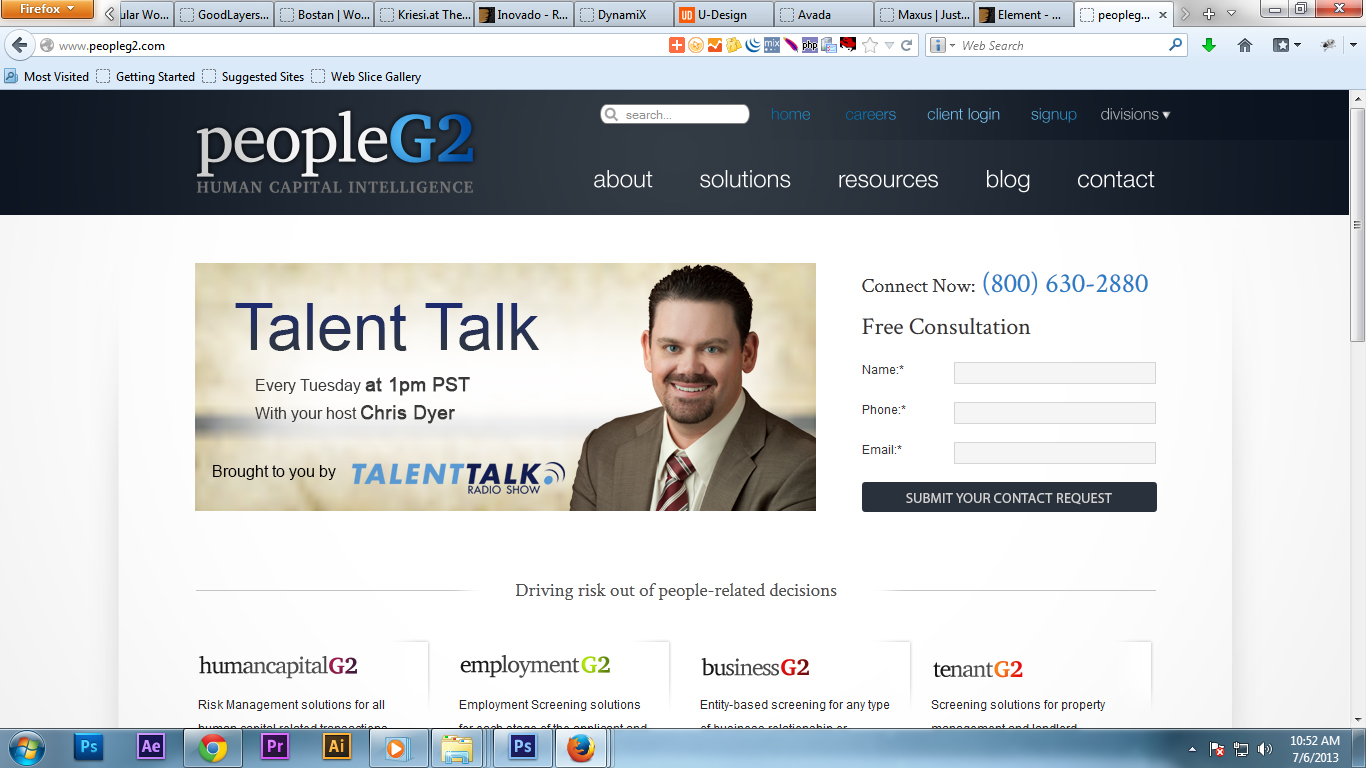The image size is (1366, 768).
Task: Open Adobe Premiere Pro from the taskbar
Action: [274, 747]
